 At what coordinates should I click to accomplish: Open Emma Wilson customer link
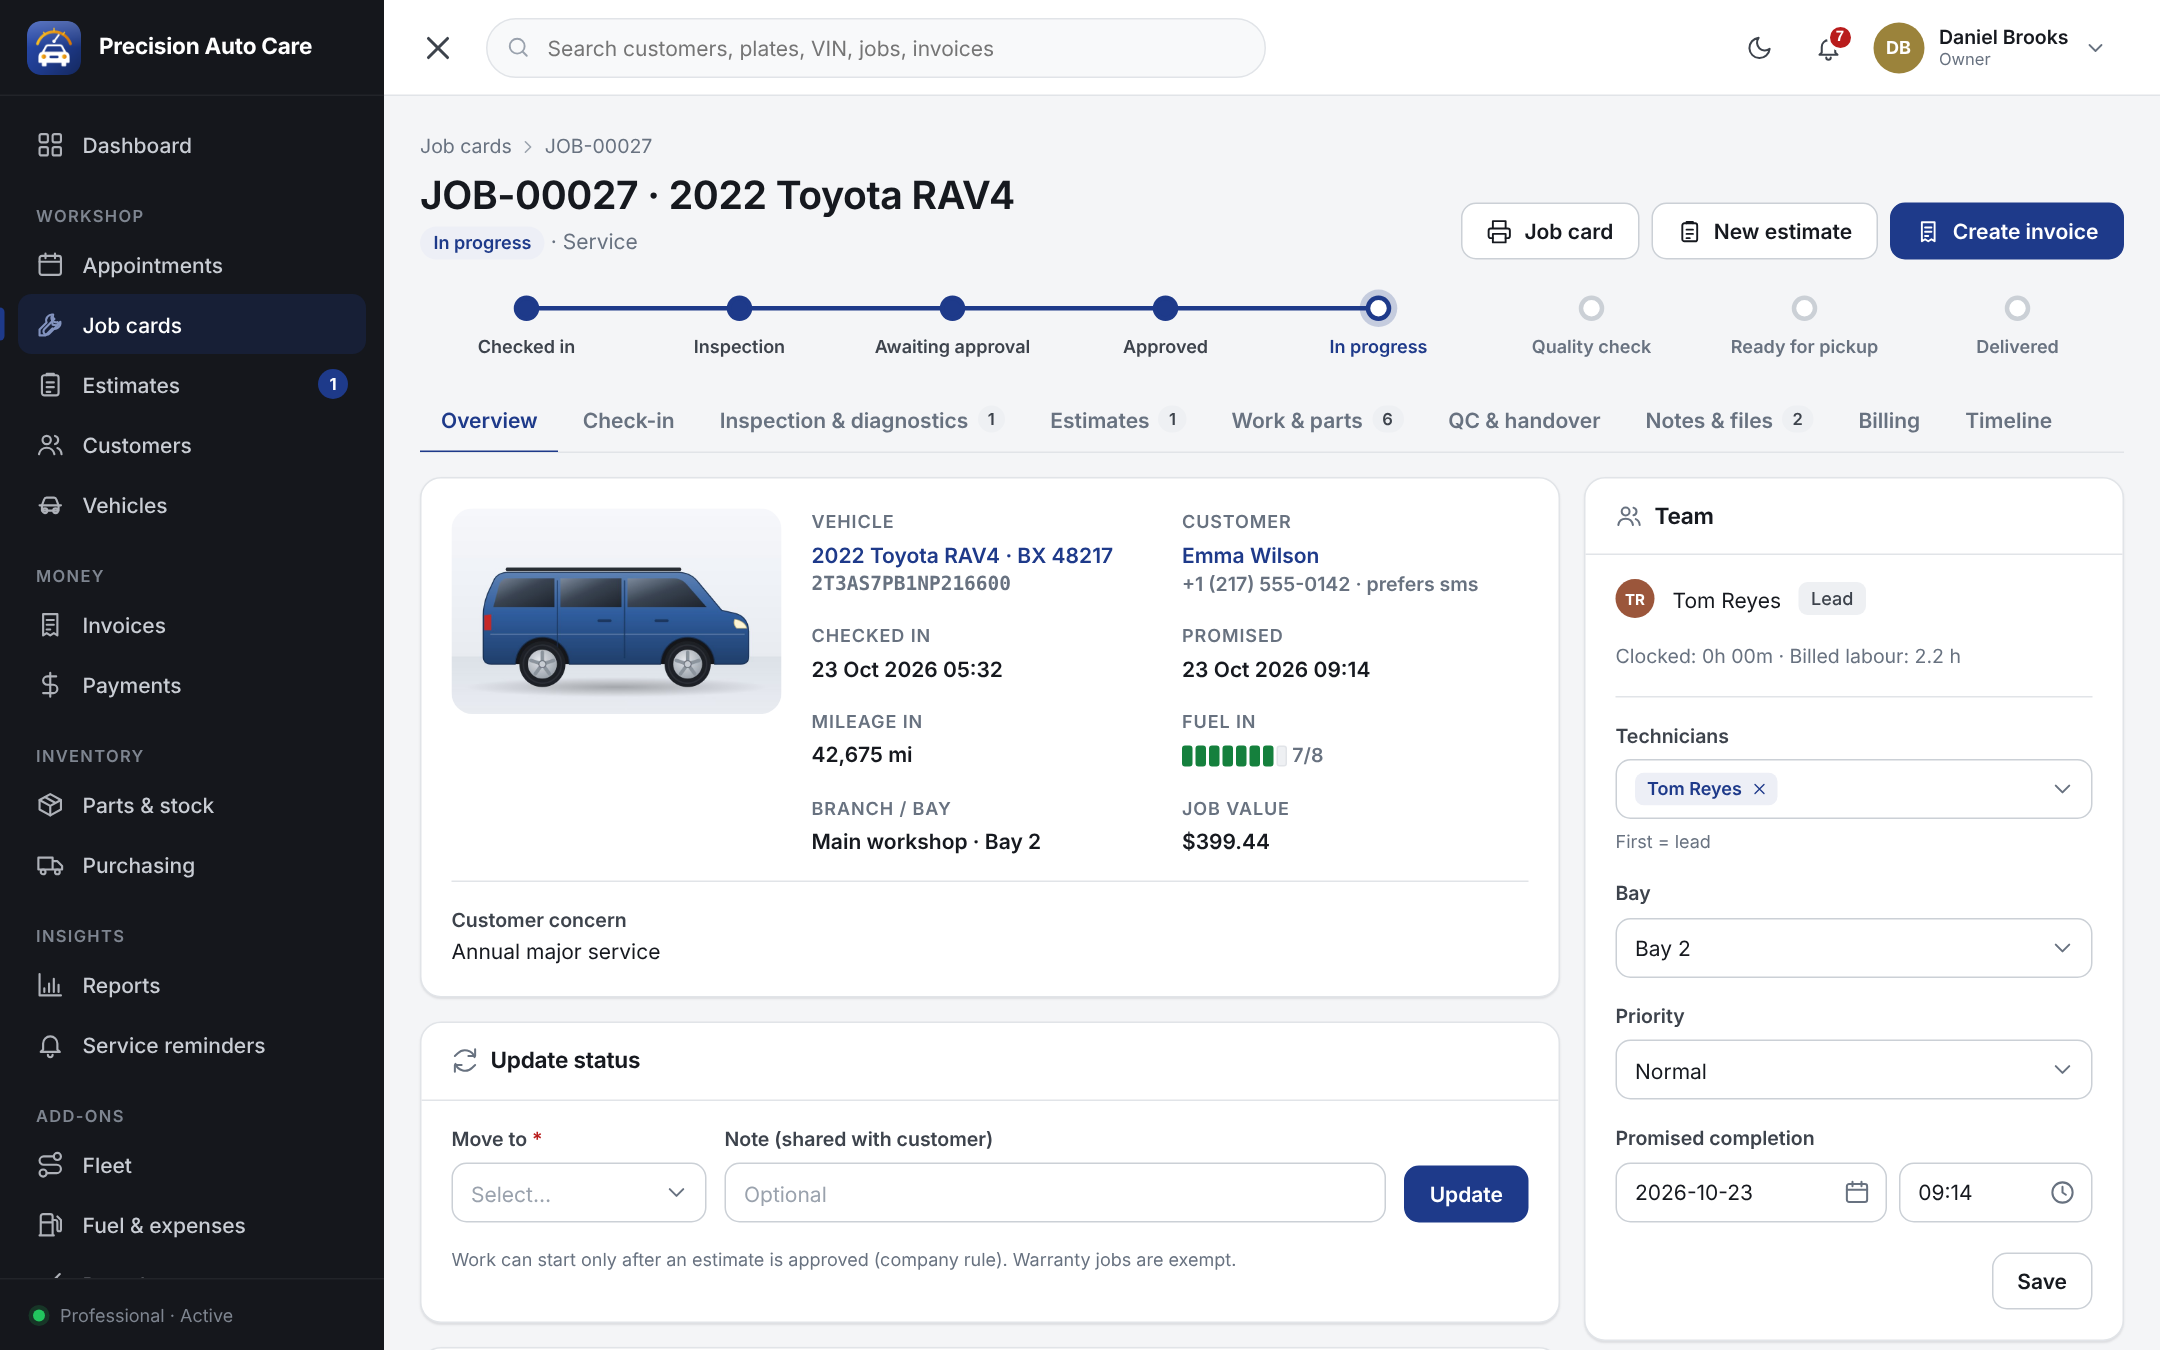pos(1250,555)
